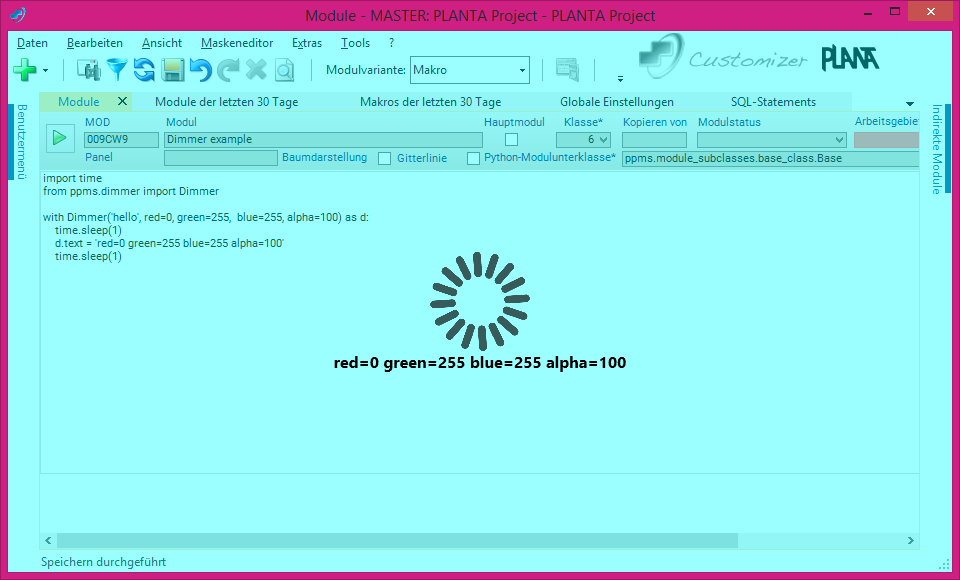
Task: Click the grey redo arrow icon
Action: point(228,70)
